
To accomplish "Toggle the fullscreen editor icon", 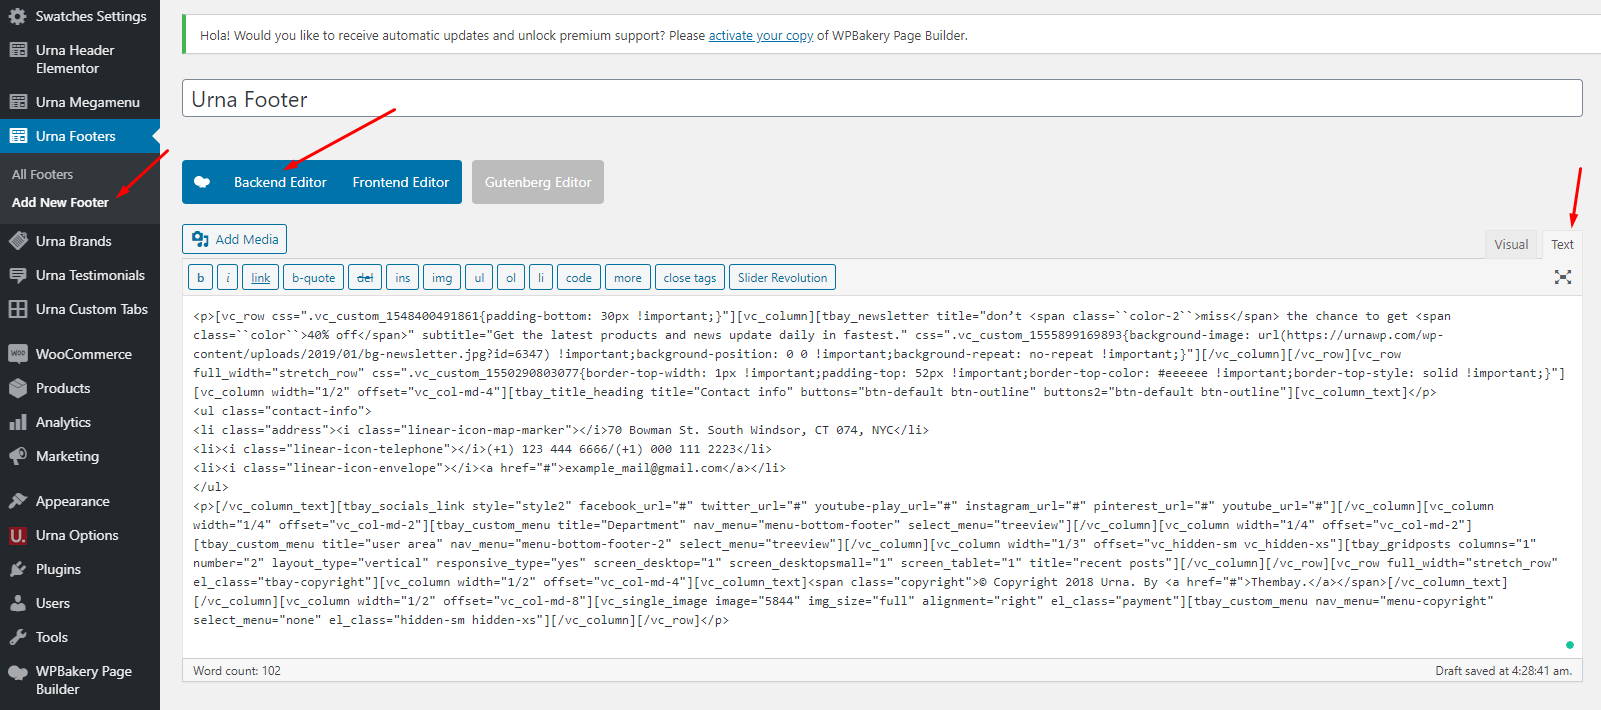I will click(1563, 277).
